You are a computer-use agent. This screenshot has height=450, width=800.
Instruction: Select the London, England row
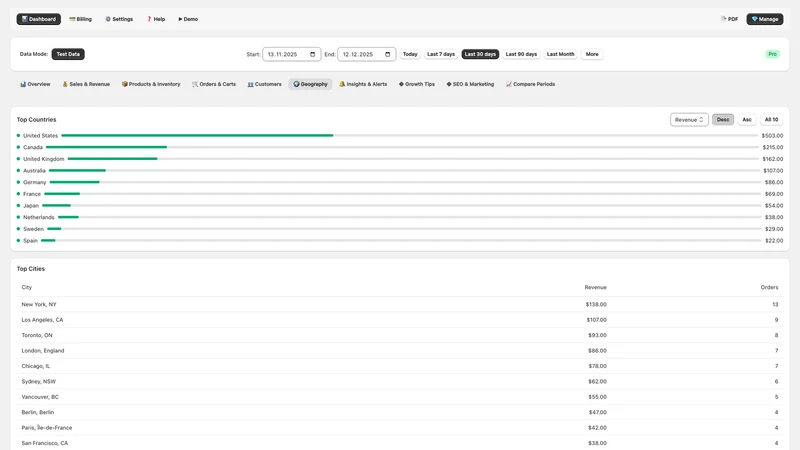400,351
